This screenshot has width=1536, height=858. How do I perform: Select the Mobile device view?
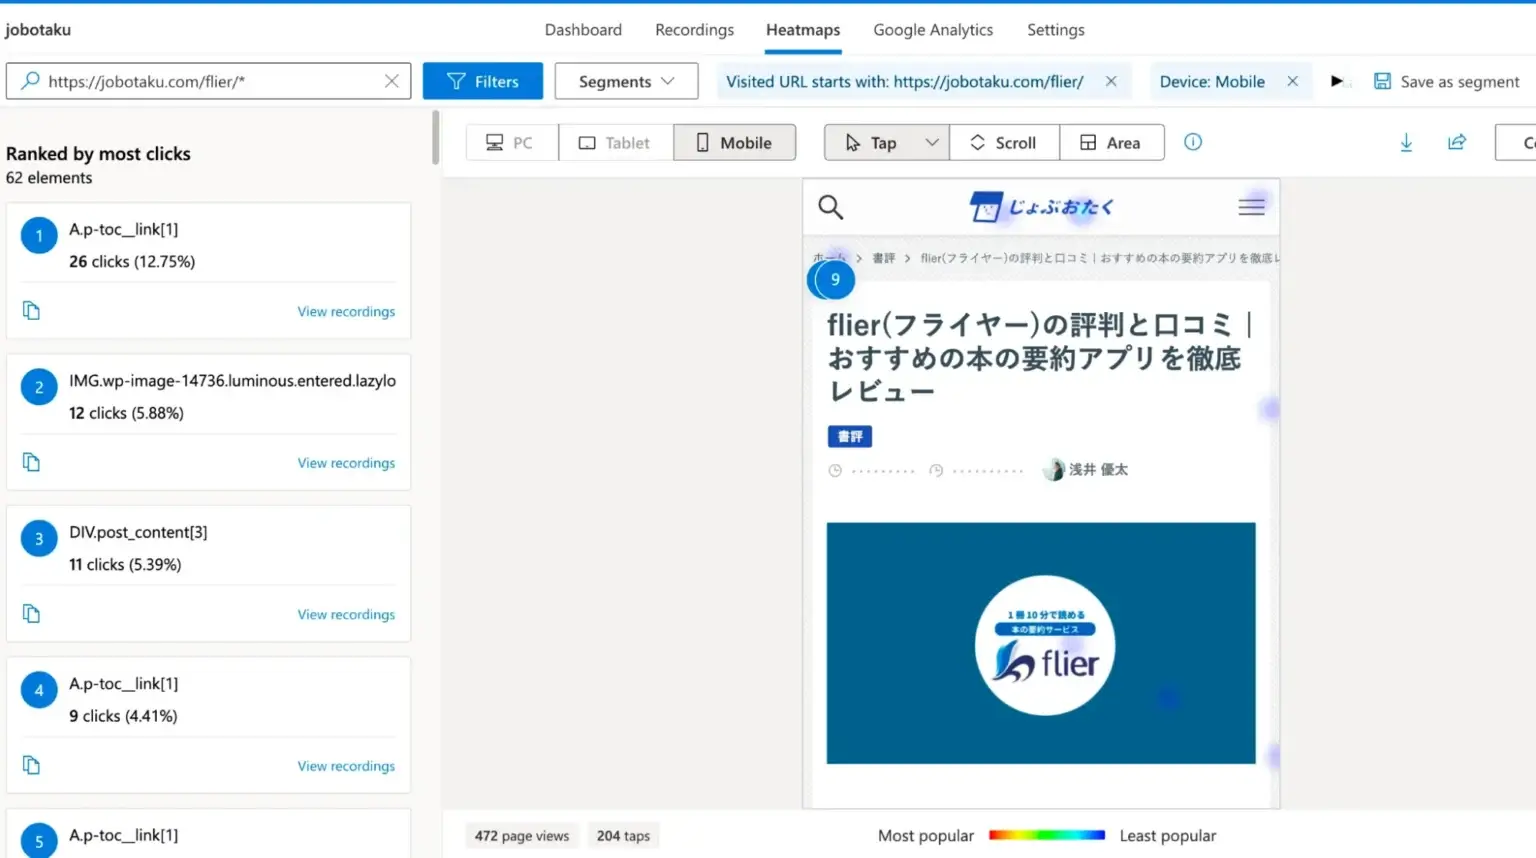tap(735, 143)
